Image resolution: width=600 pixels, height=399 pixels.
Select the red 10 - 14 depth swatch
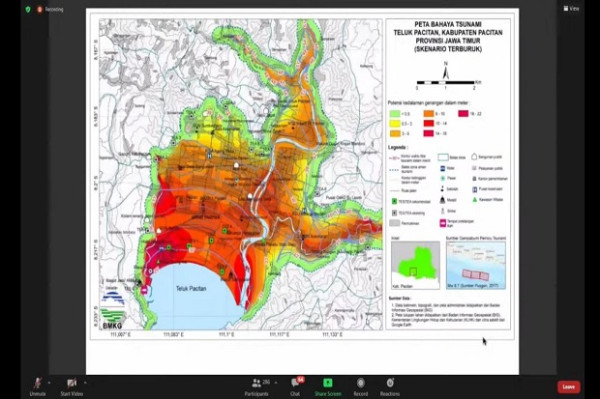[429, 123]
